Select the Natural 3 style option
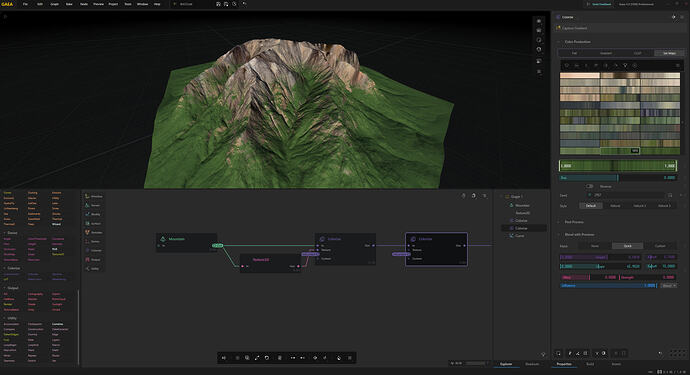 point(664,206)
